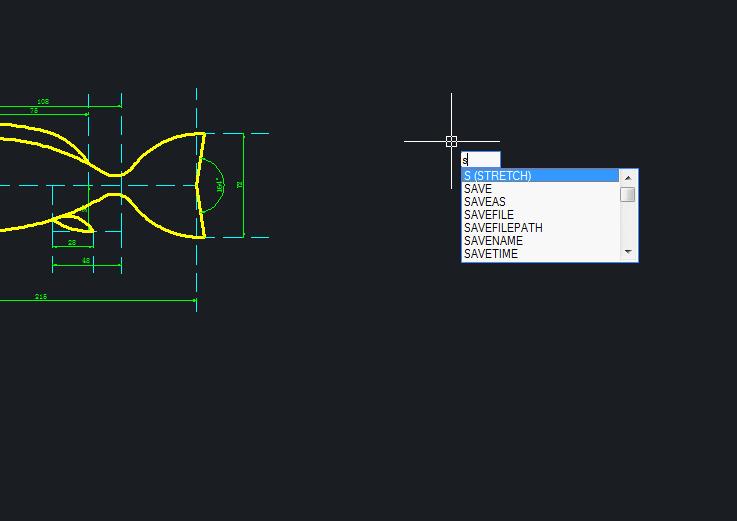Select the 164° angular dimension text
The width and height of the screenshot is (737, 521).
click(x=220, y=185)
